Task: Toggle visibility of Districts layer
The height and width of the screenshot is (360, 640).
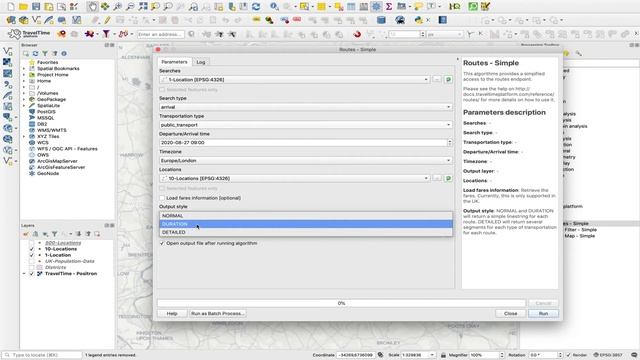Action: click(31, 267)
